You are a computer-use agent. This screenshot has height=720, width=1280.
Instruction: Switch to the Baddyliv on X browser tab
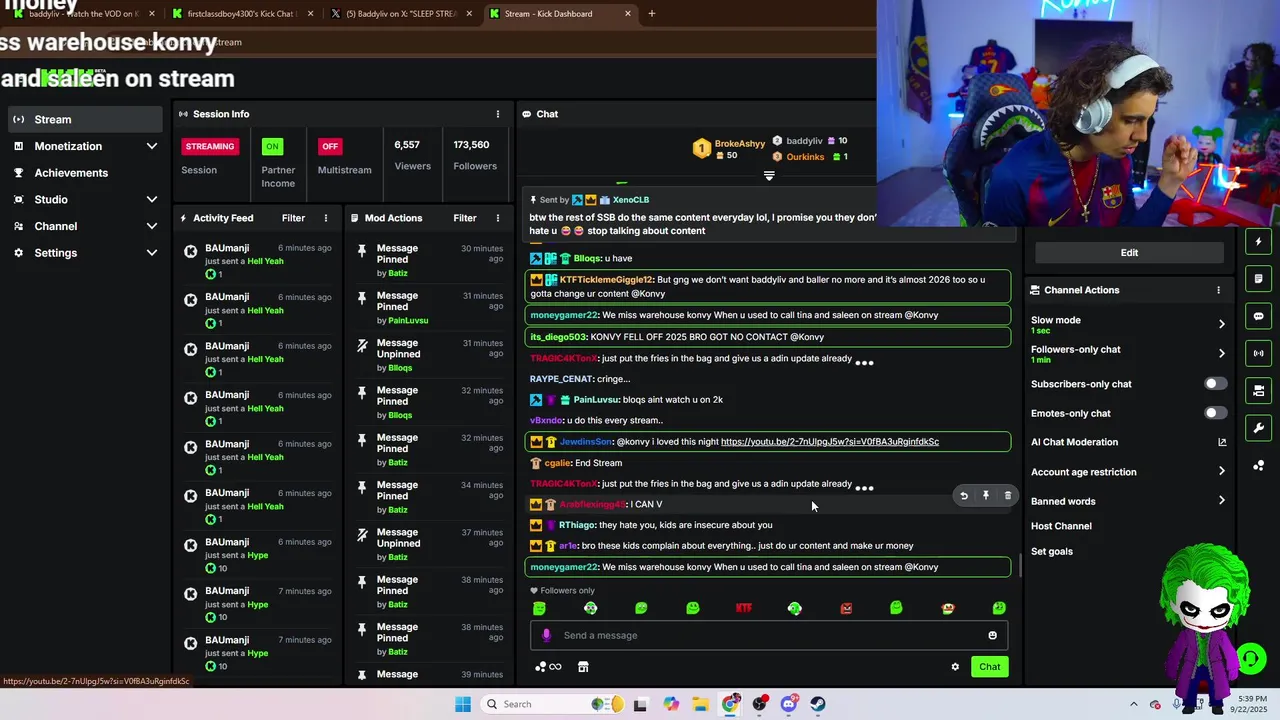point(401,14)
